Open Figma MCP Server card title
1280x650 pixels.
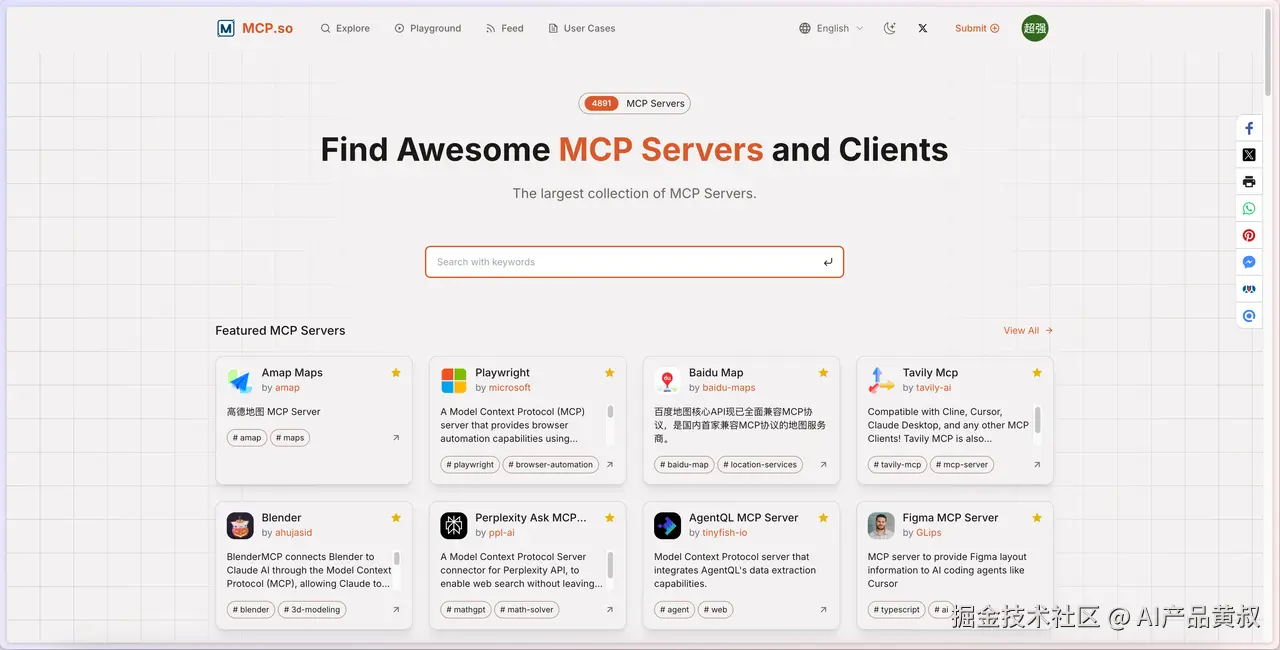point(950,517)
